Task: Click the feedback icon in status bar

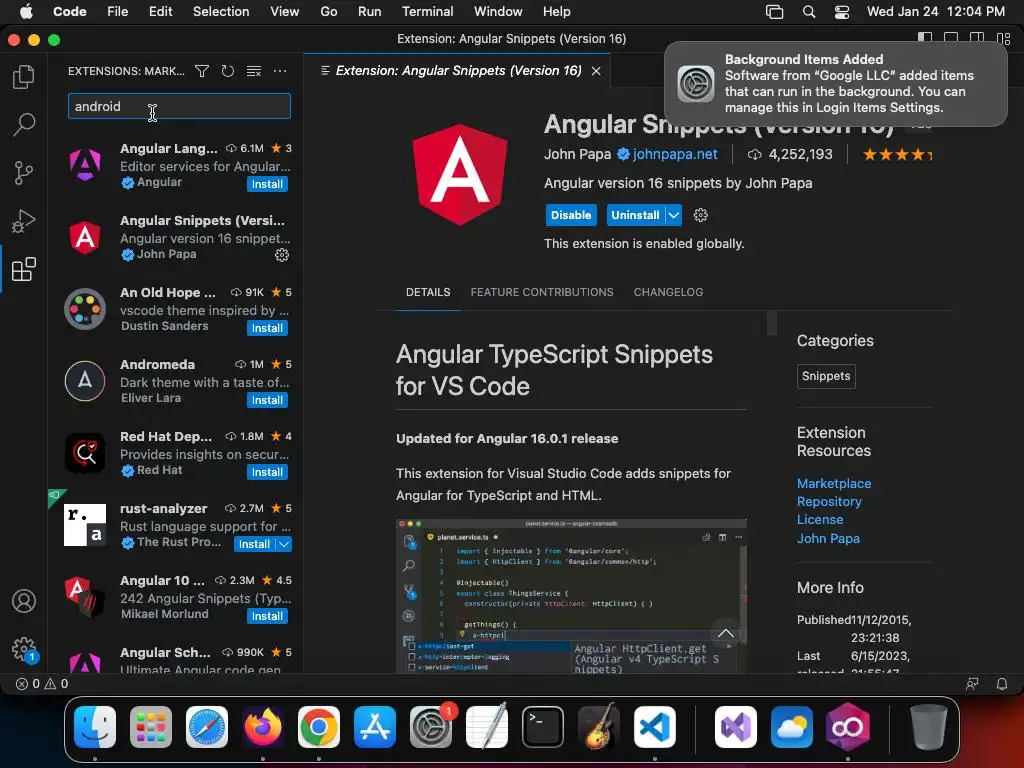Action: (972, 684)
